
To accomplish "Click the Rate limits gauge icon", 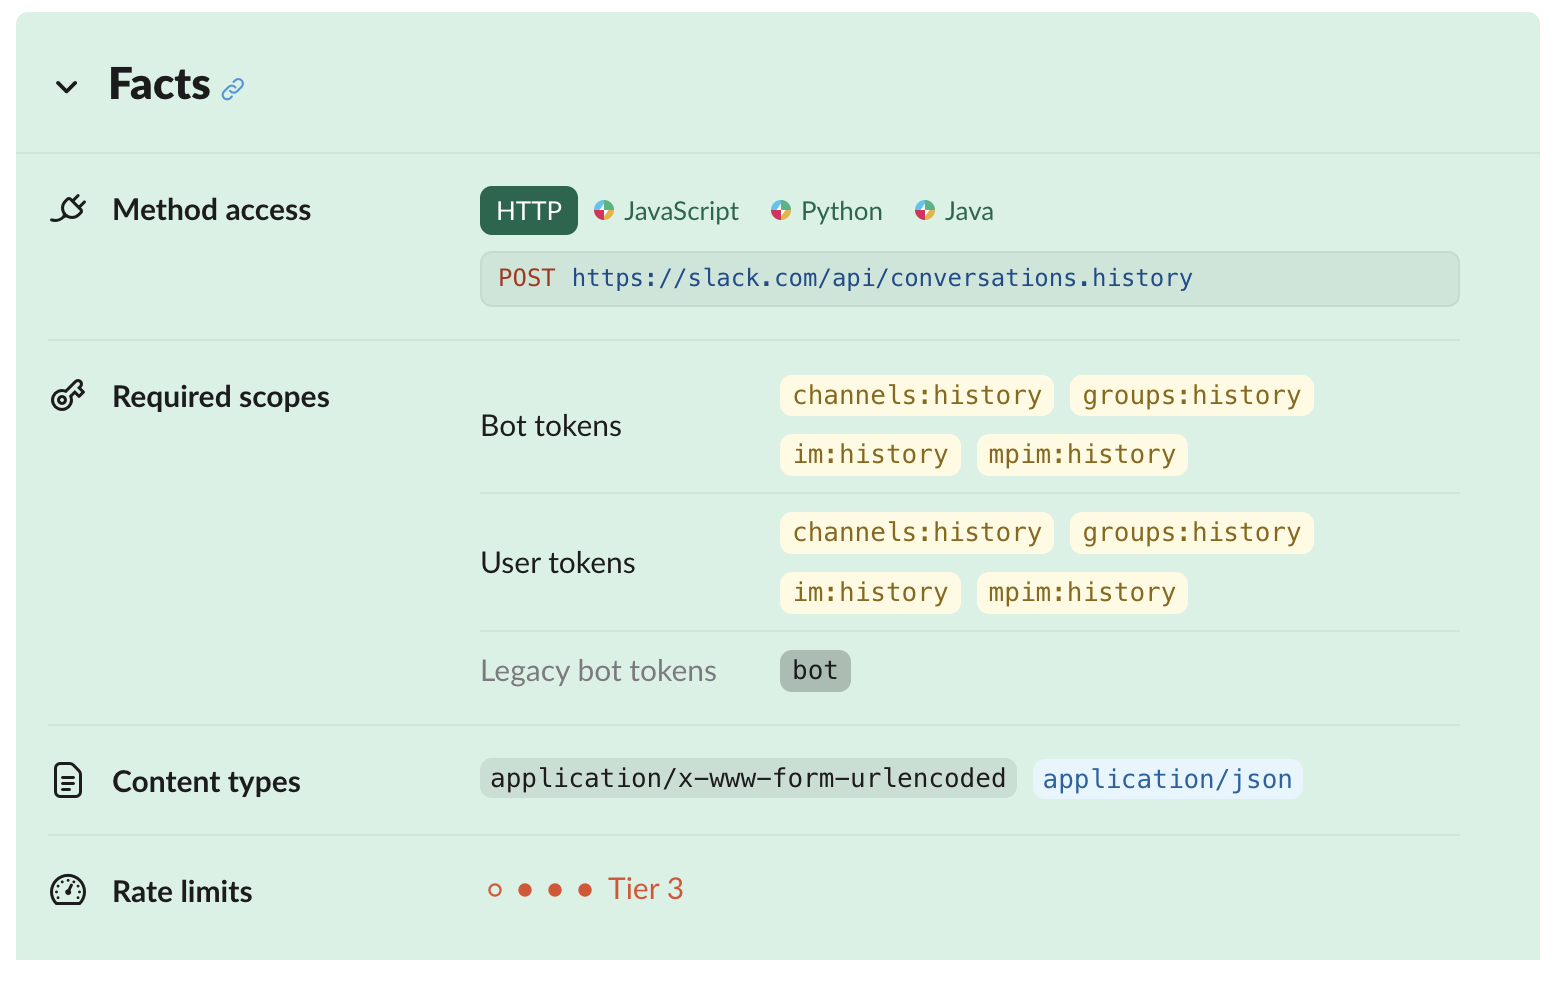I will tap(68, 890).
